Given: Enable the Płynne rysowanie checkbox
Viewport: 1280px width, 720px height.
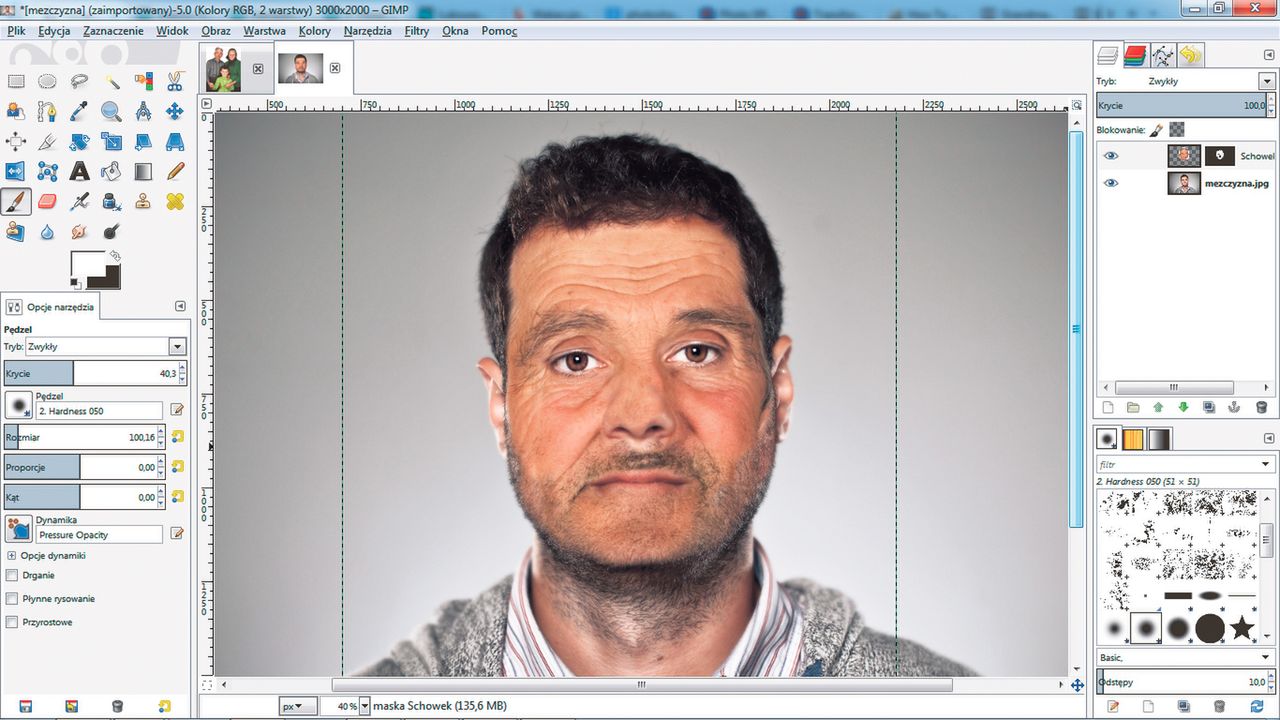Looking at the screenshot, I should [12, 599].
